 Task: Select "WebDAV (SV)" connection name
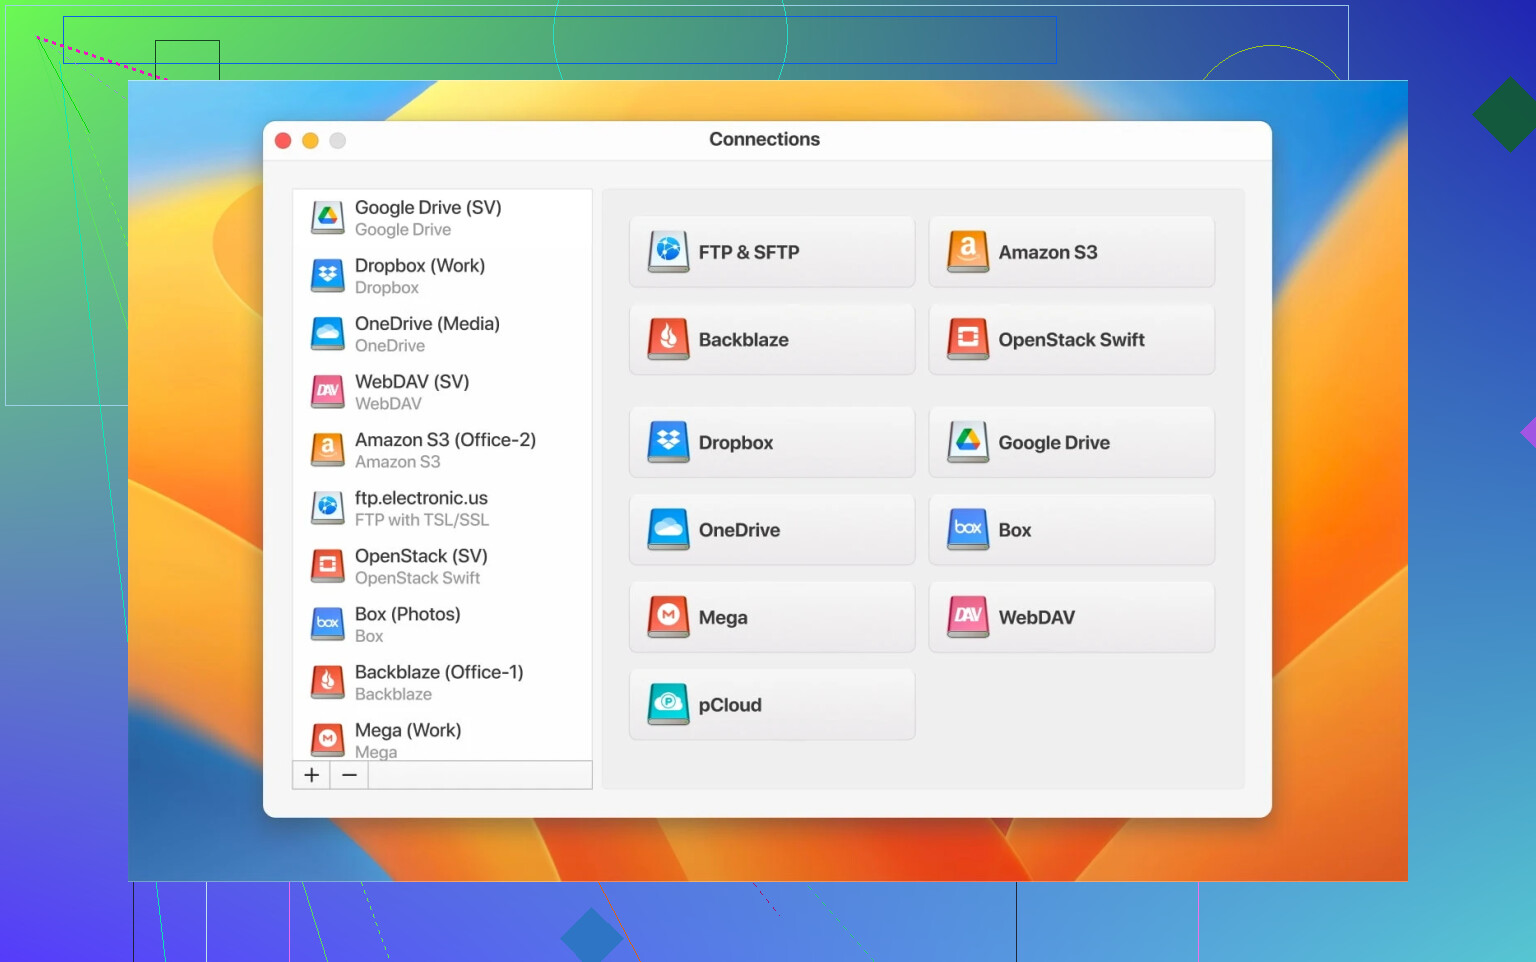pyautogui.click(x=412, y=381)
